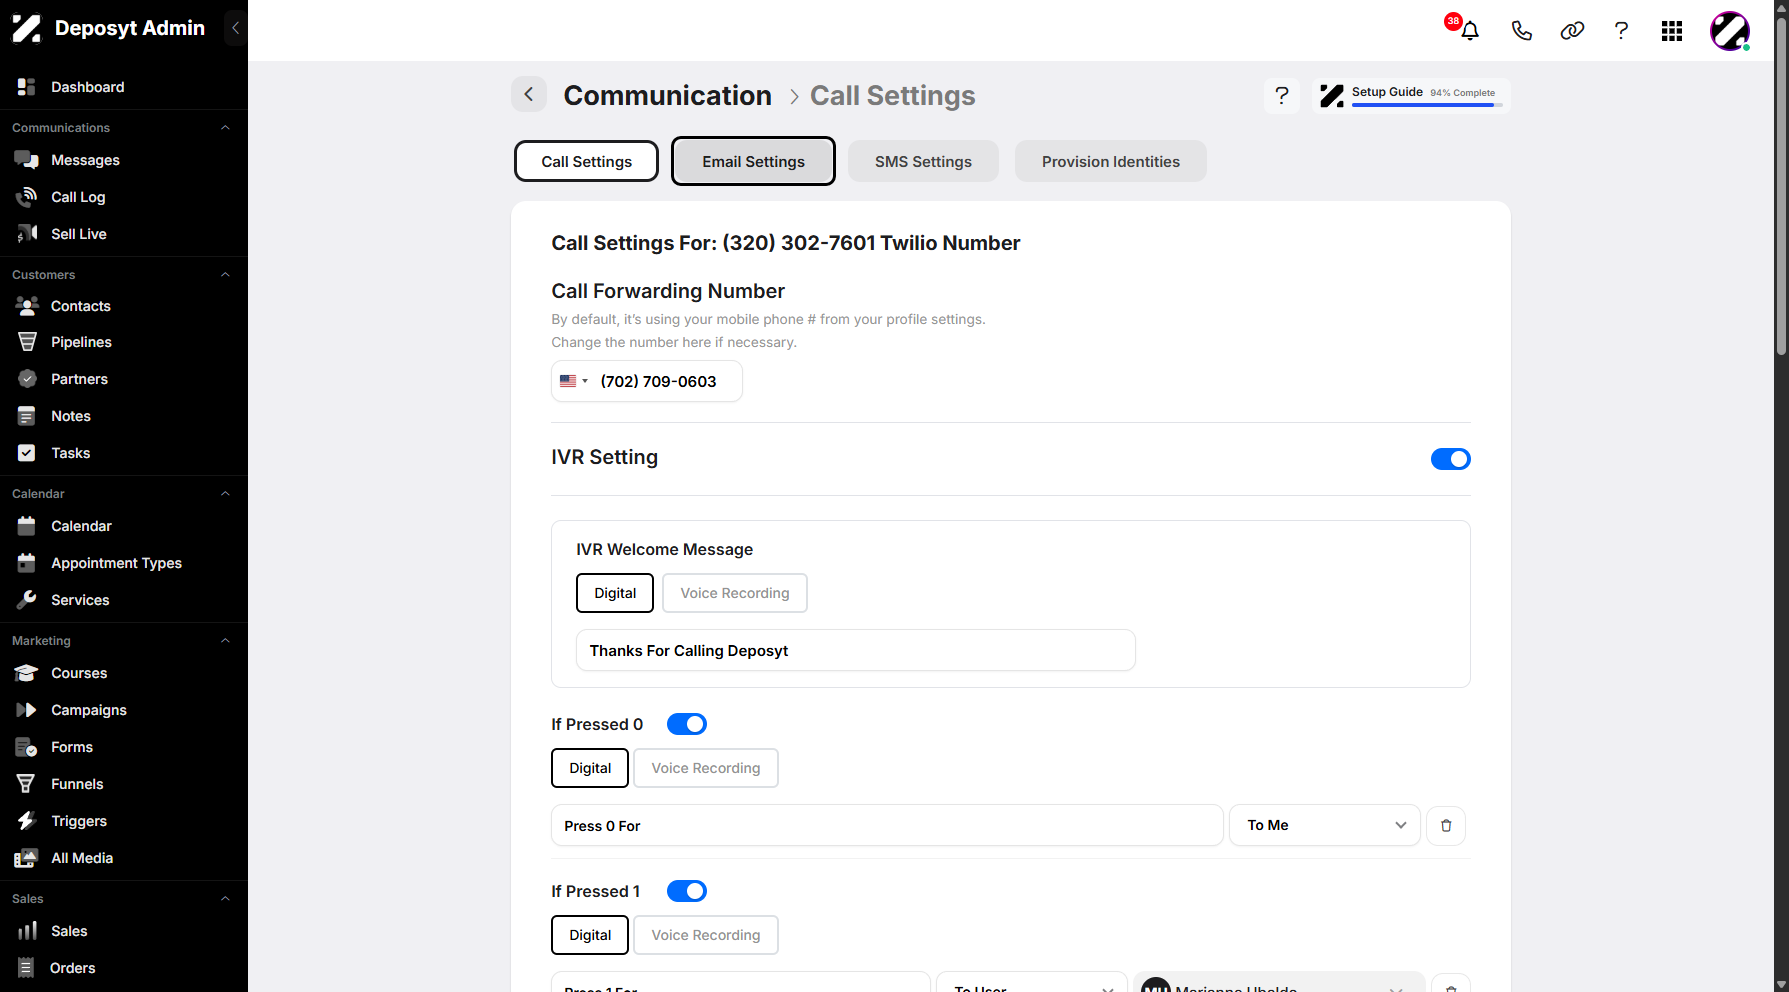Open country flag selector for forwarding number

coord(574,381)
